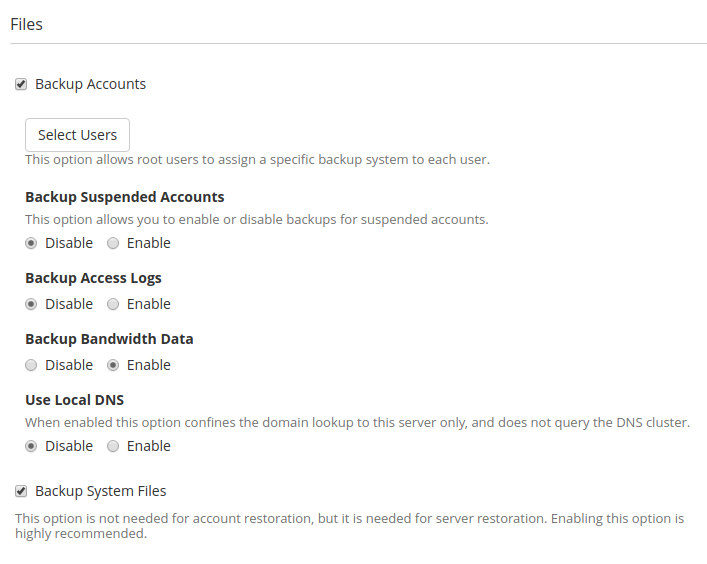Image resolution: width=707 pixels, height=564 pixels.
Task: Click the Files section heading
Action: 27,24
